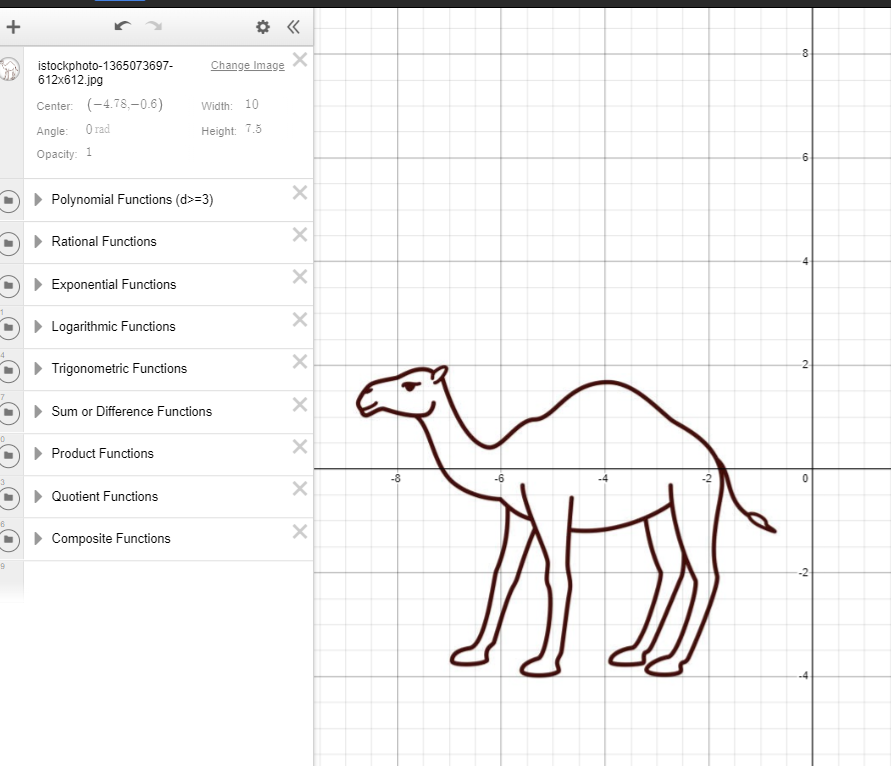Image resolution: width=891 pixels, height=766 pixels.
Task: Open the Change Image link
Action: tap(247, 64)
